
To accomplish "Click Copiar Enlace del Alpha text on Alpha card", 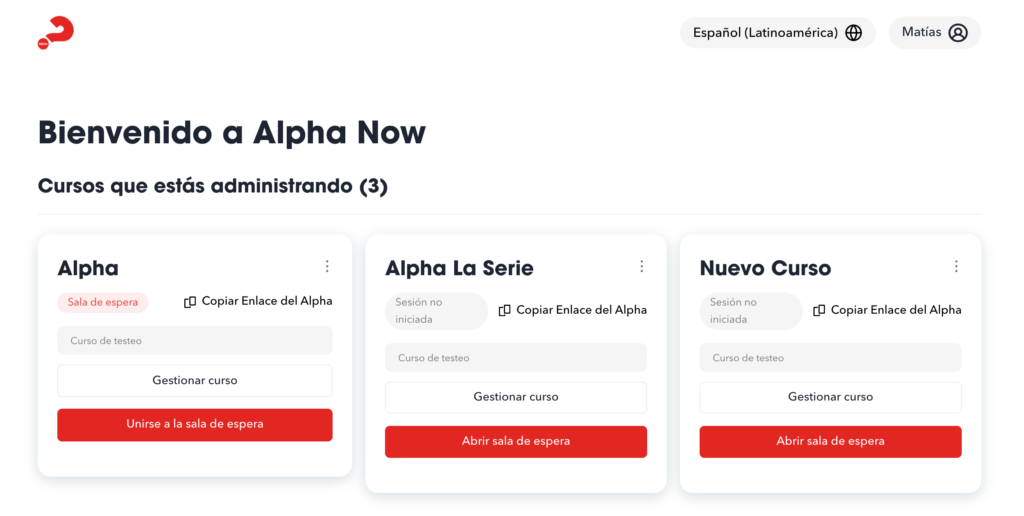I will (x=267, y=301).
